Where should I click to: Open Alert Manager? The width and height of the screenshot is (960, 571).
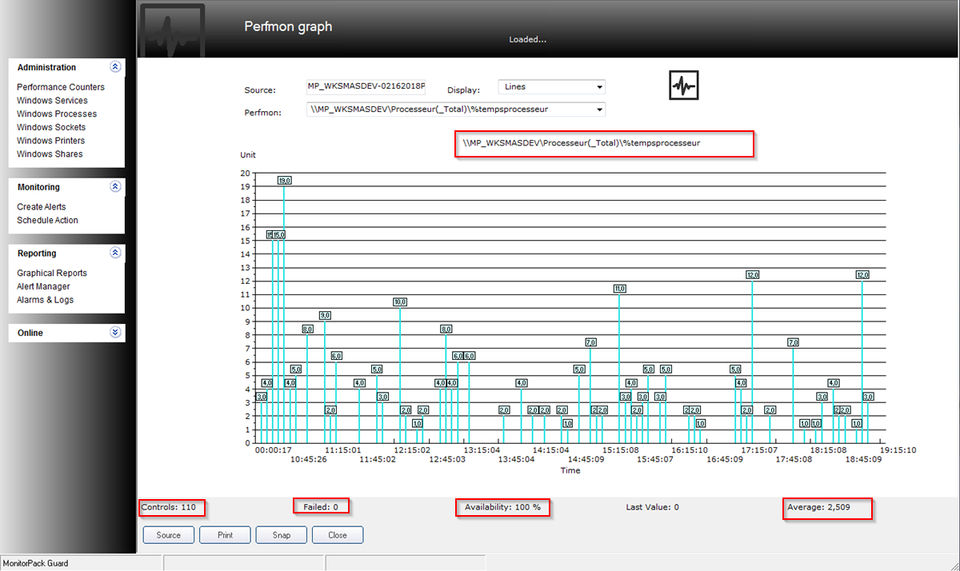tap(43, 286)
